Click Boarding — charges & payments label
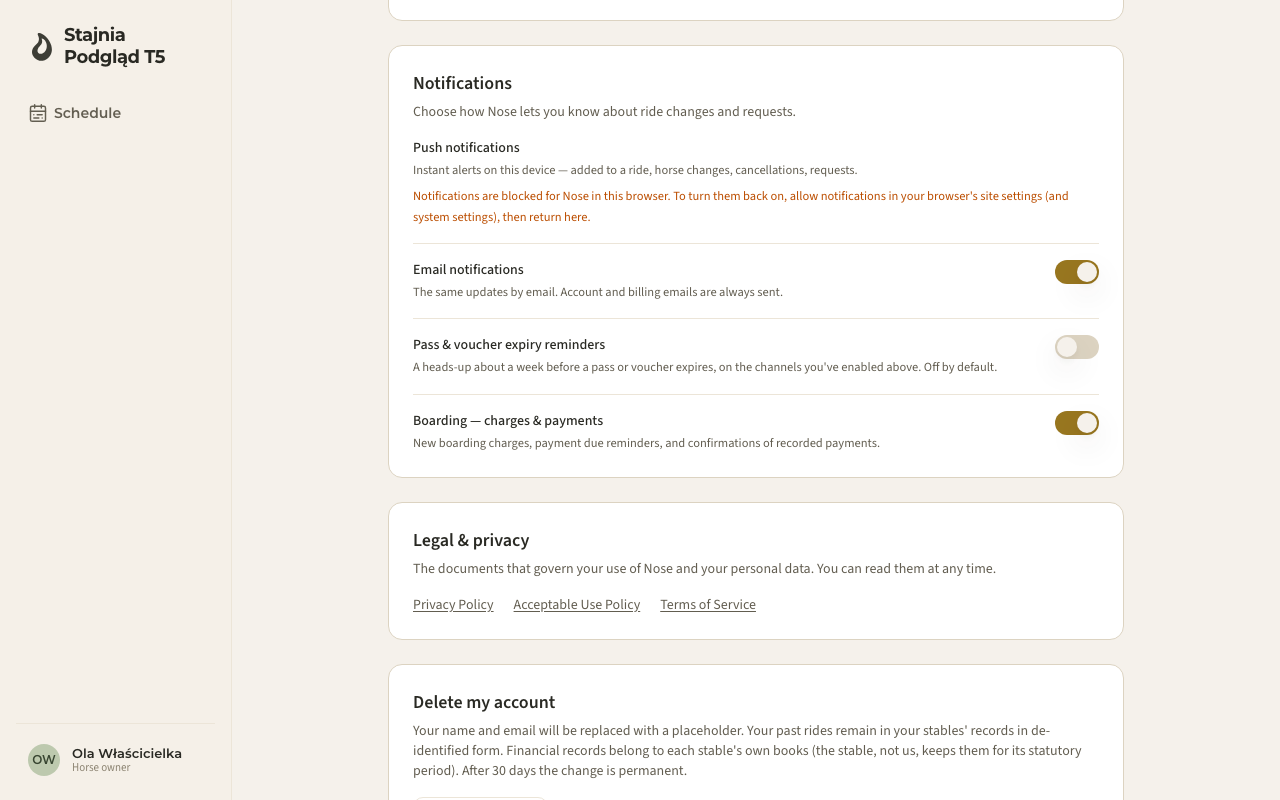1280x800 pixels. coord(508,420)
